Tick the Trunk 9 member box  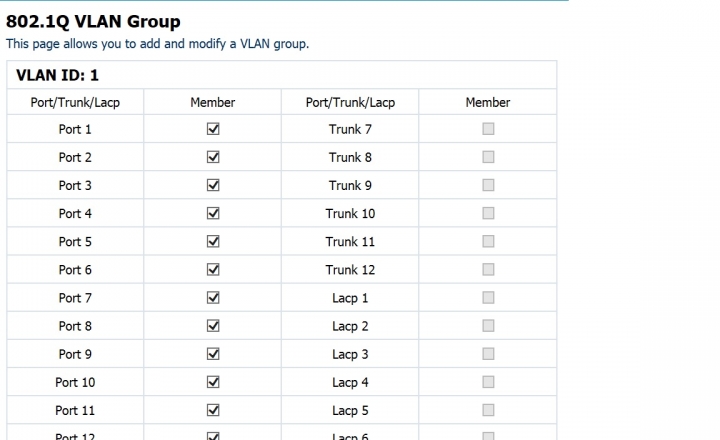[488, 185]
